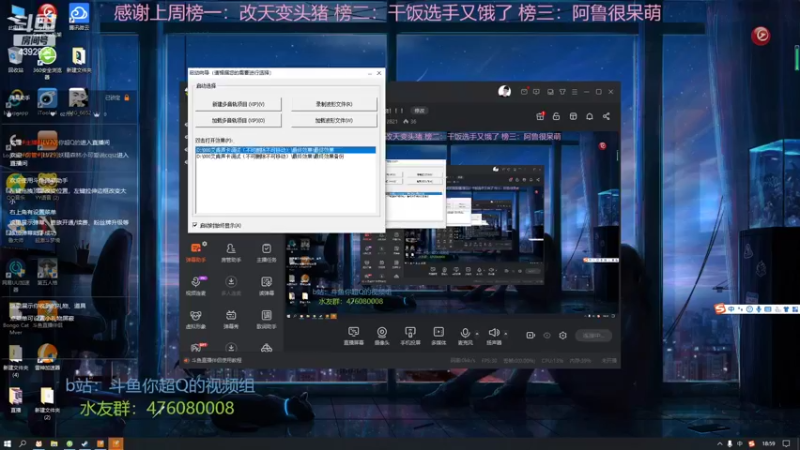Open the gift box icon in Douyu header
The image size is (800, 450).
click(540, 116)
